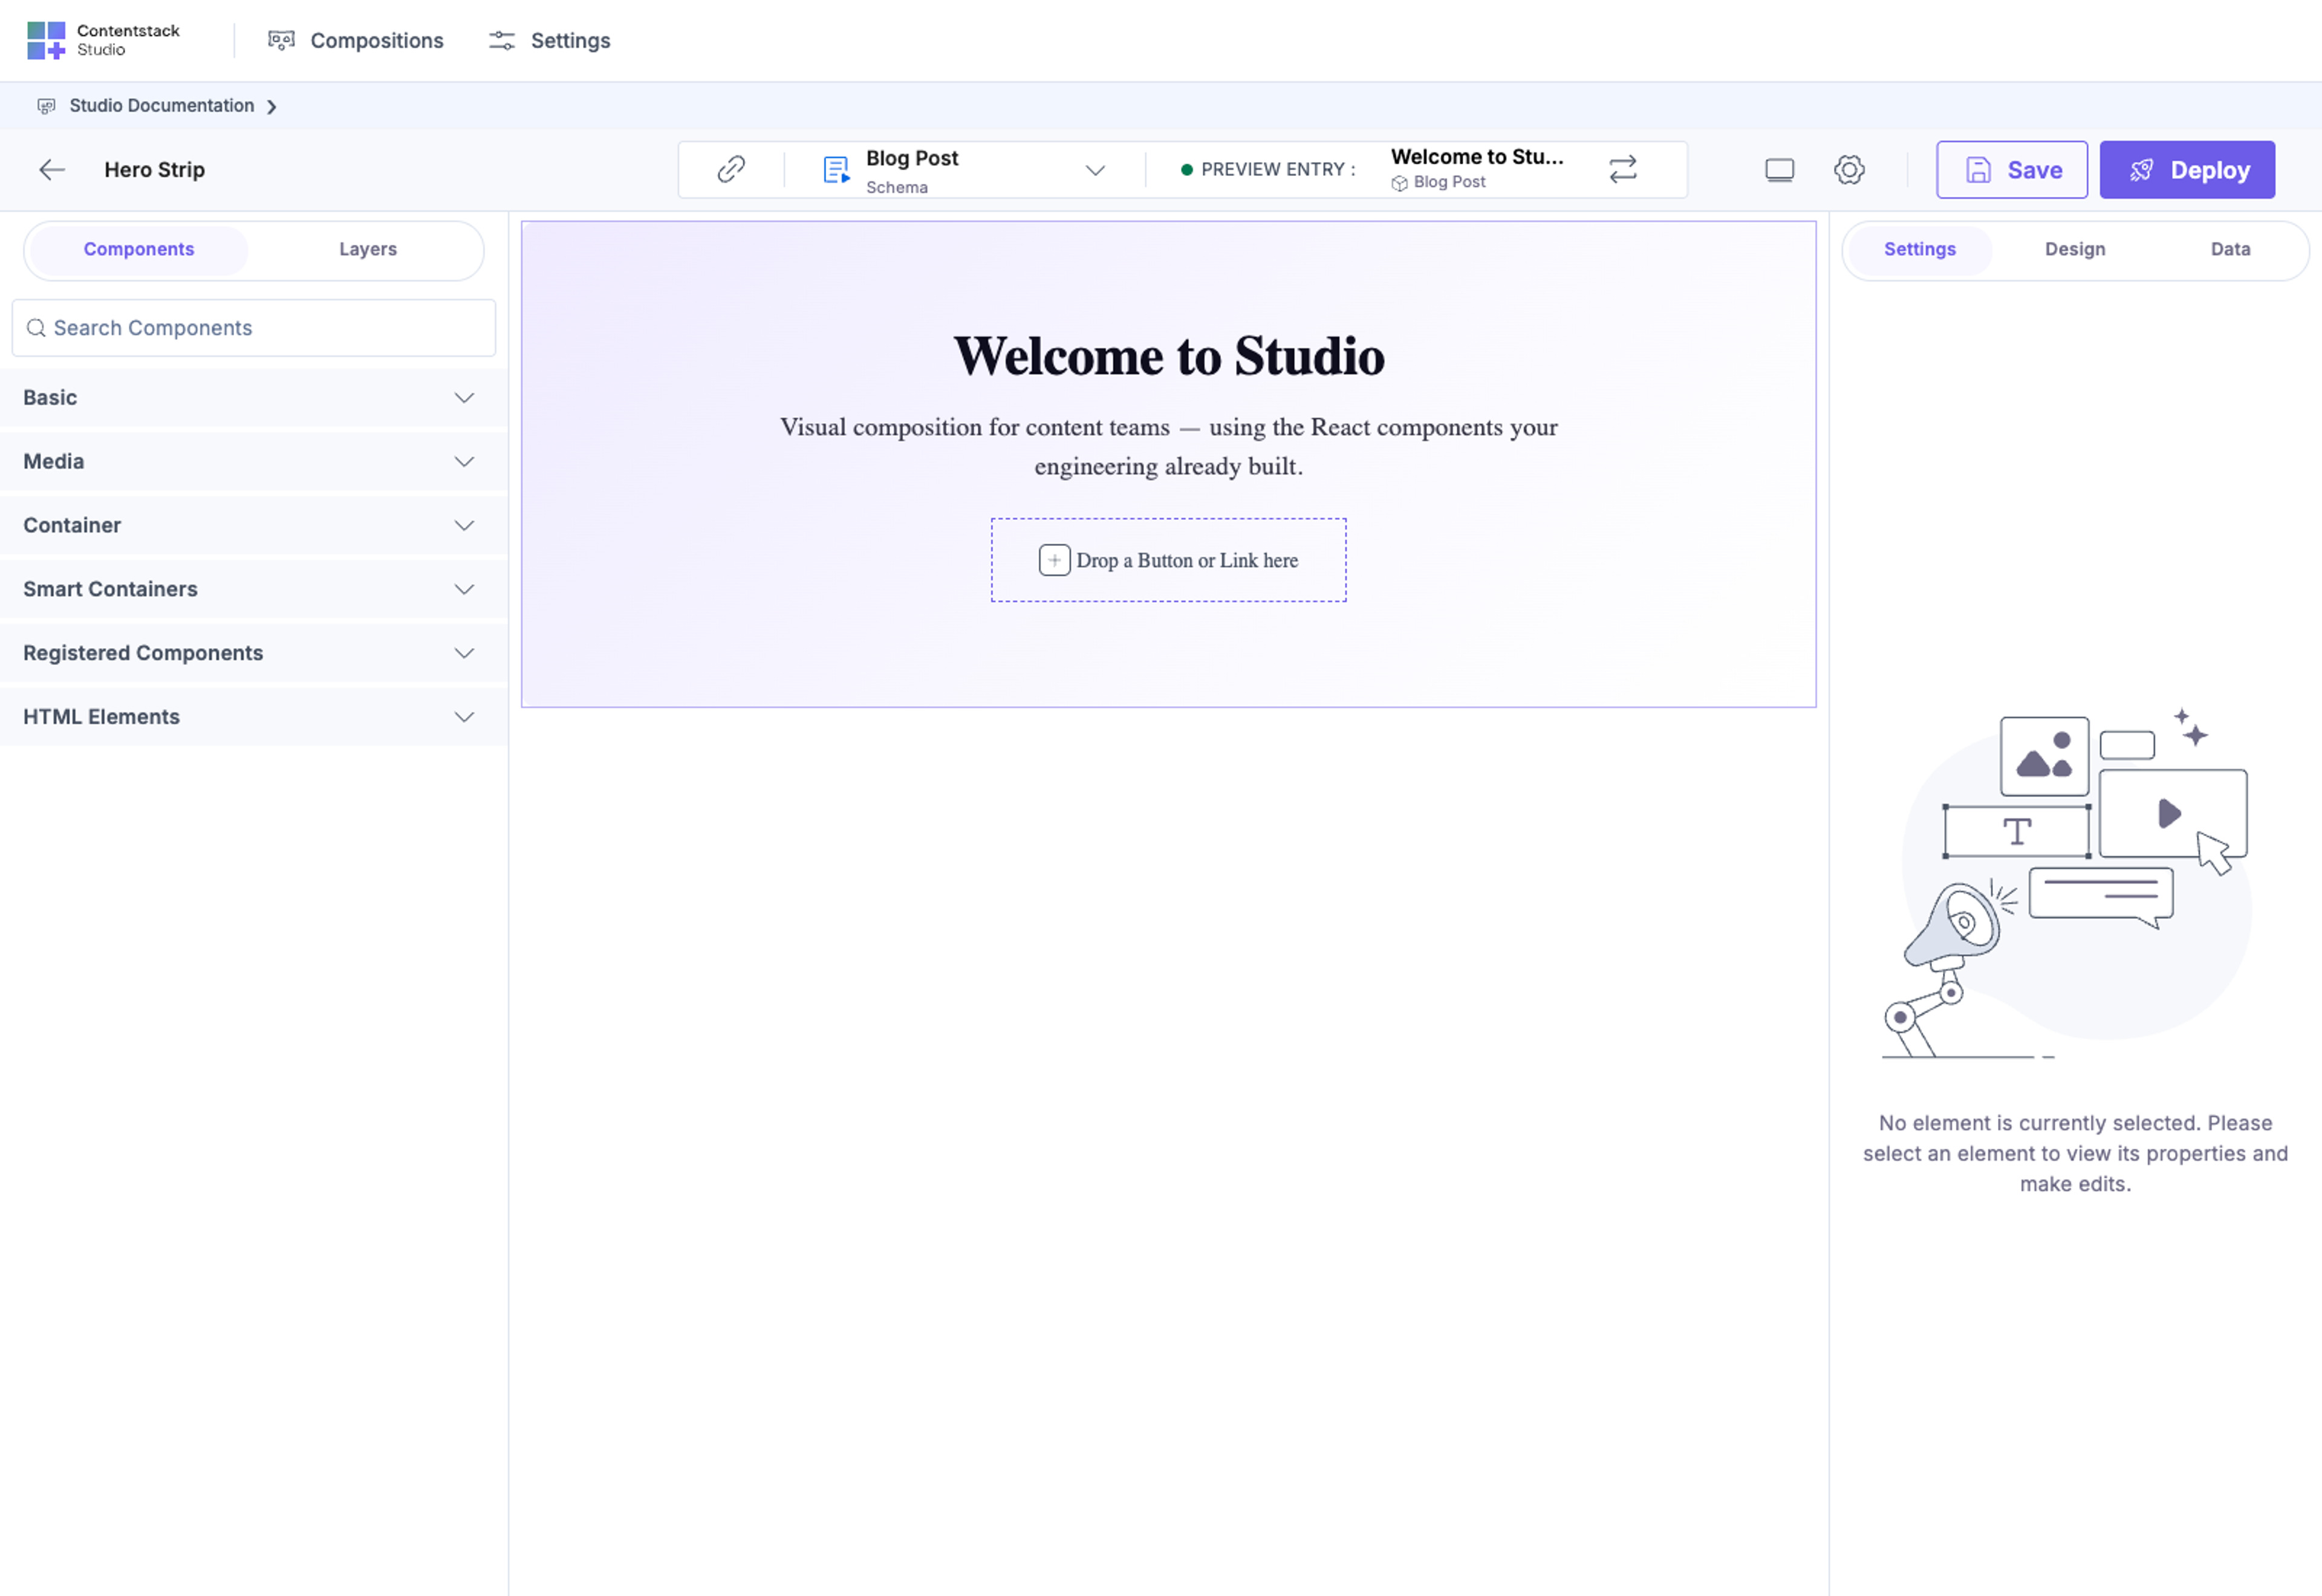
Task: Save the composition
Action: pos(2011,169)
